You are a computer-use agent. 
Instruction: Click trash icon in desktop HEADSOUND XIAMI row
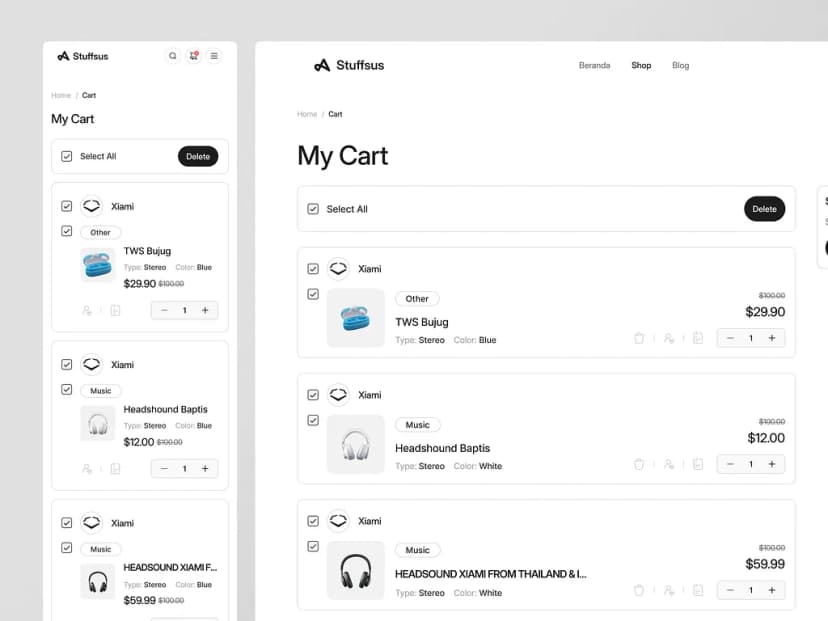pos(639,590)
